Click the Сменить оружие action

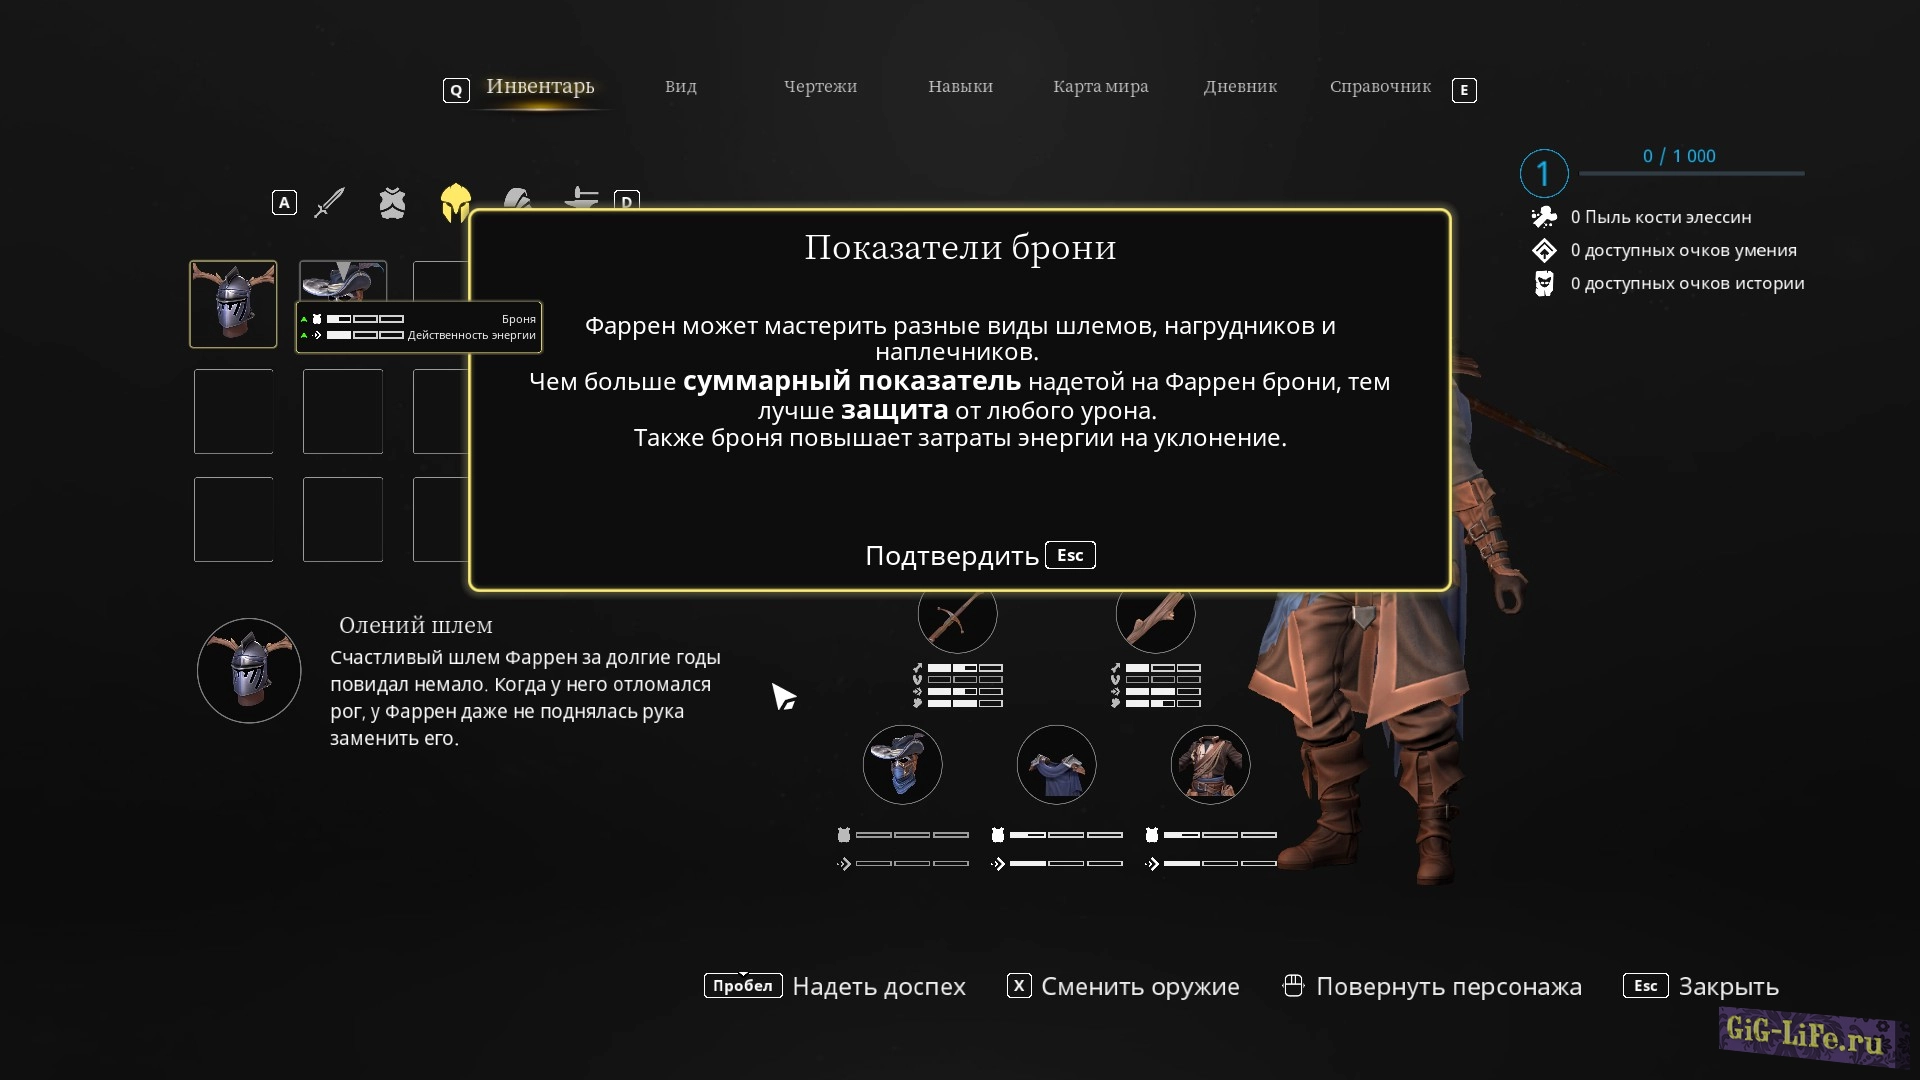(x=1139, y=987)
